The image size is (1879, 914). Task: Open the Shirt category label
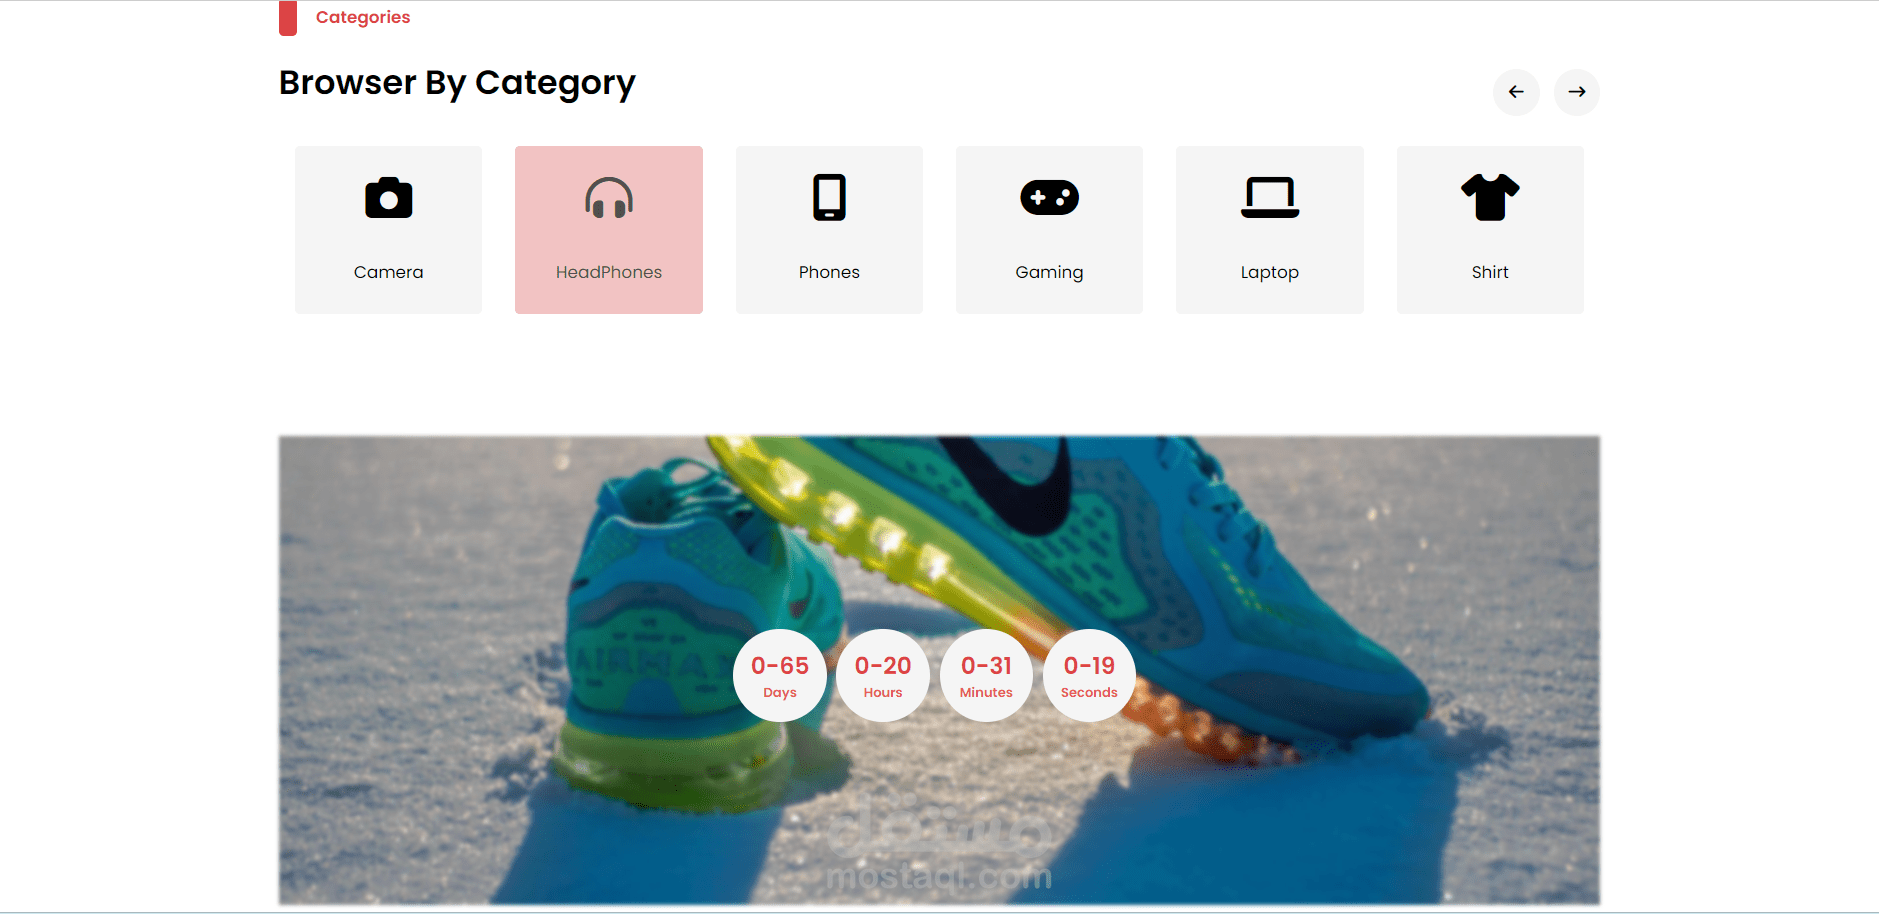pyautogui.click(x=1490, y=272)
